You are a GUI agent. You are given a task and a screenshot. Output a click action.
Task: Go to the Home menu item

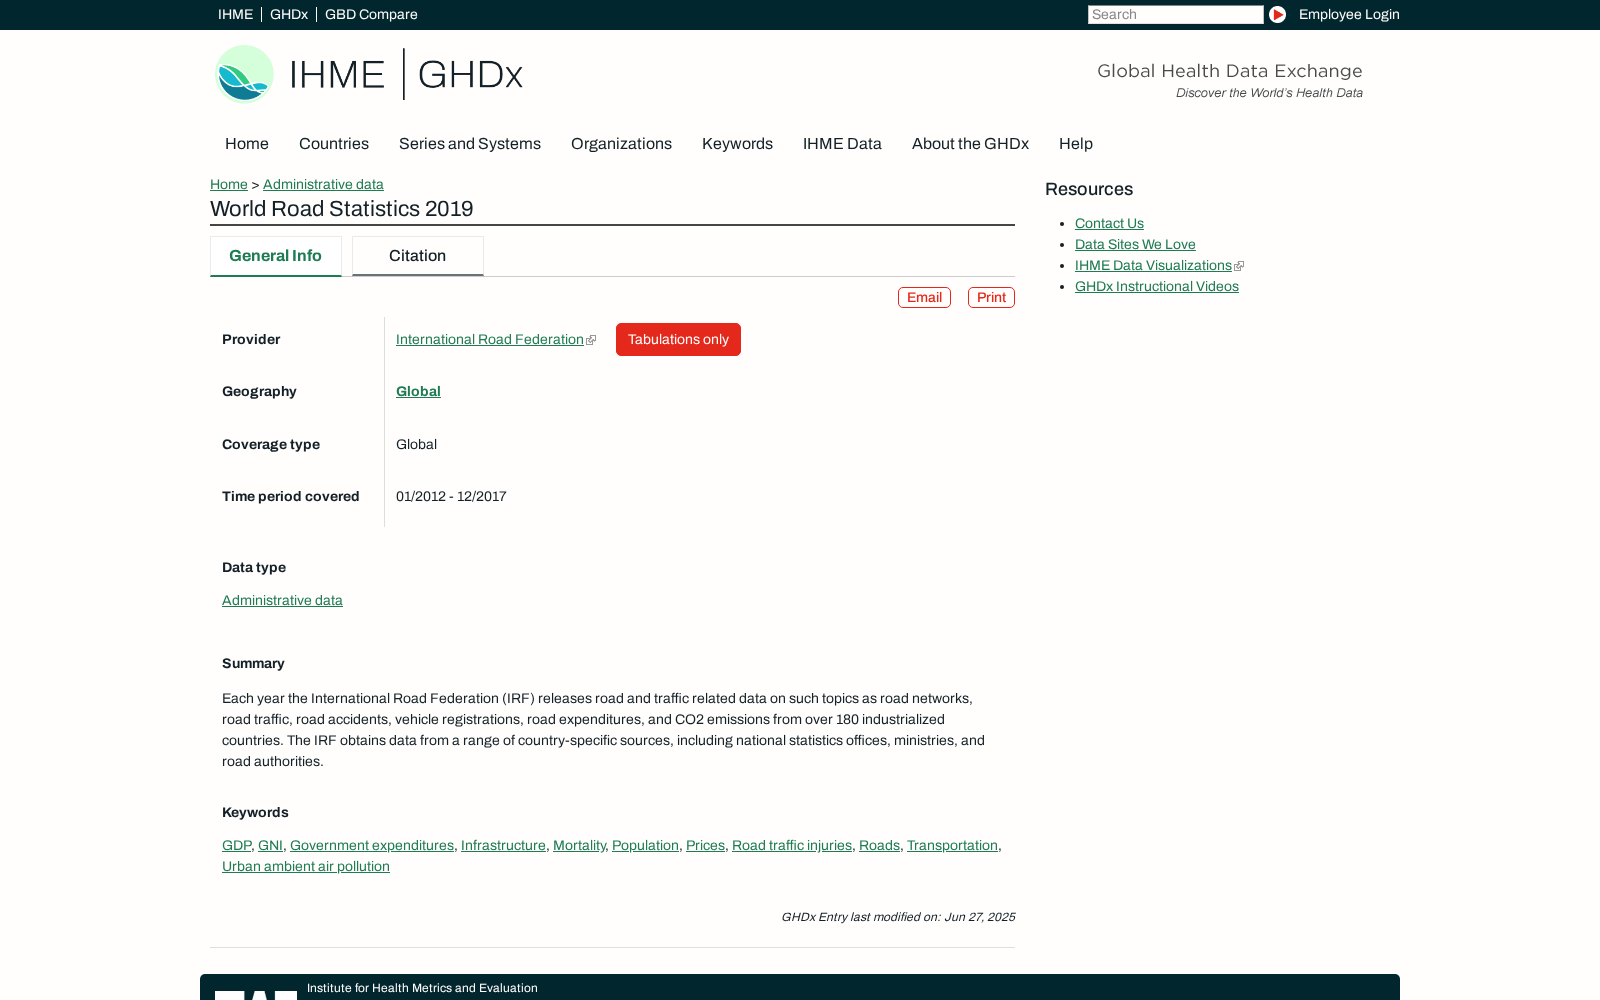coord(247,143)
